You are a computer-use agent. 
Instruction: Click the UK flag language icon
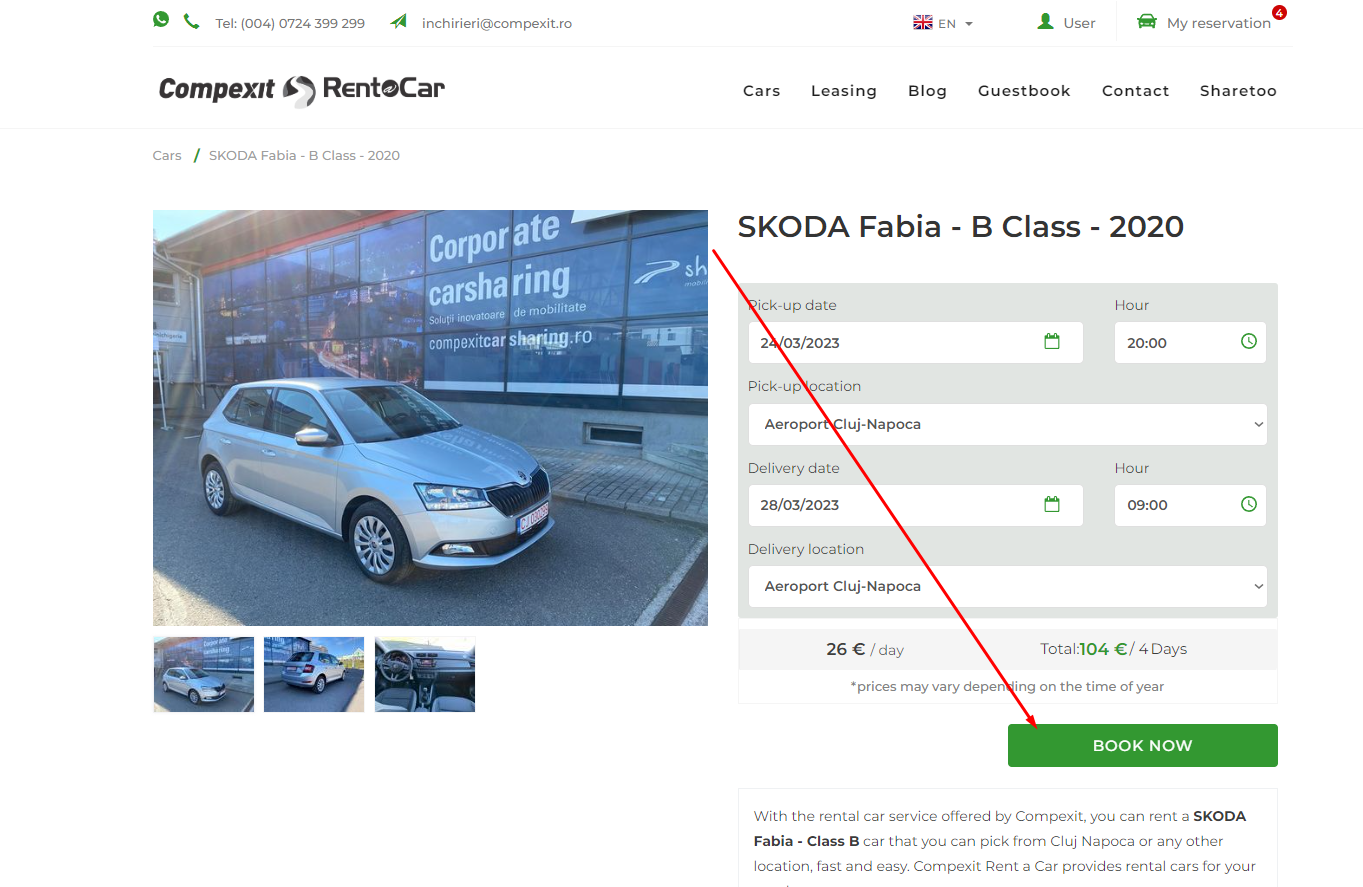(922, 22)
